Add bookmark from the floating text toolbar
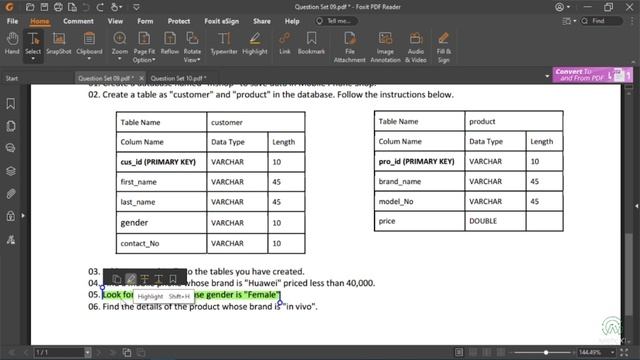640x360 pixels. tap(173, 279)
